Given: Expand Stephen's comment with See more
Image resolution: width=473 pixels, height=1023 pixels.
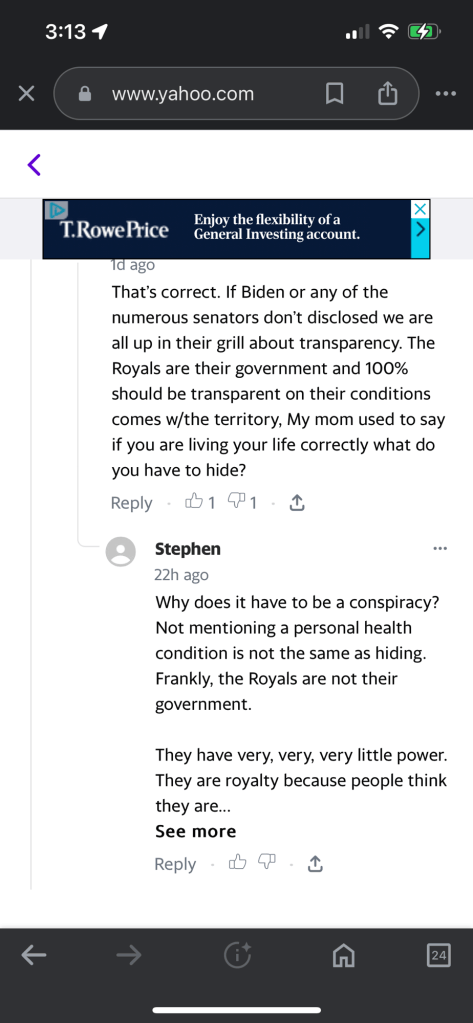Looking at the screenshot, I should (195, 831).
